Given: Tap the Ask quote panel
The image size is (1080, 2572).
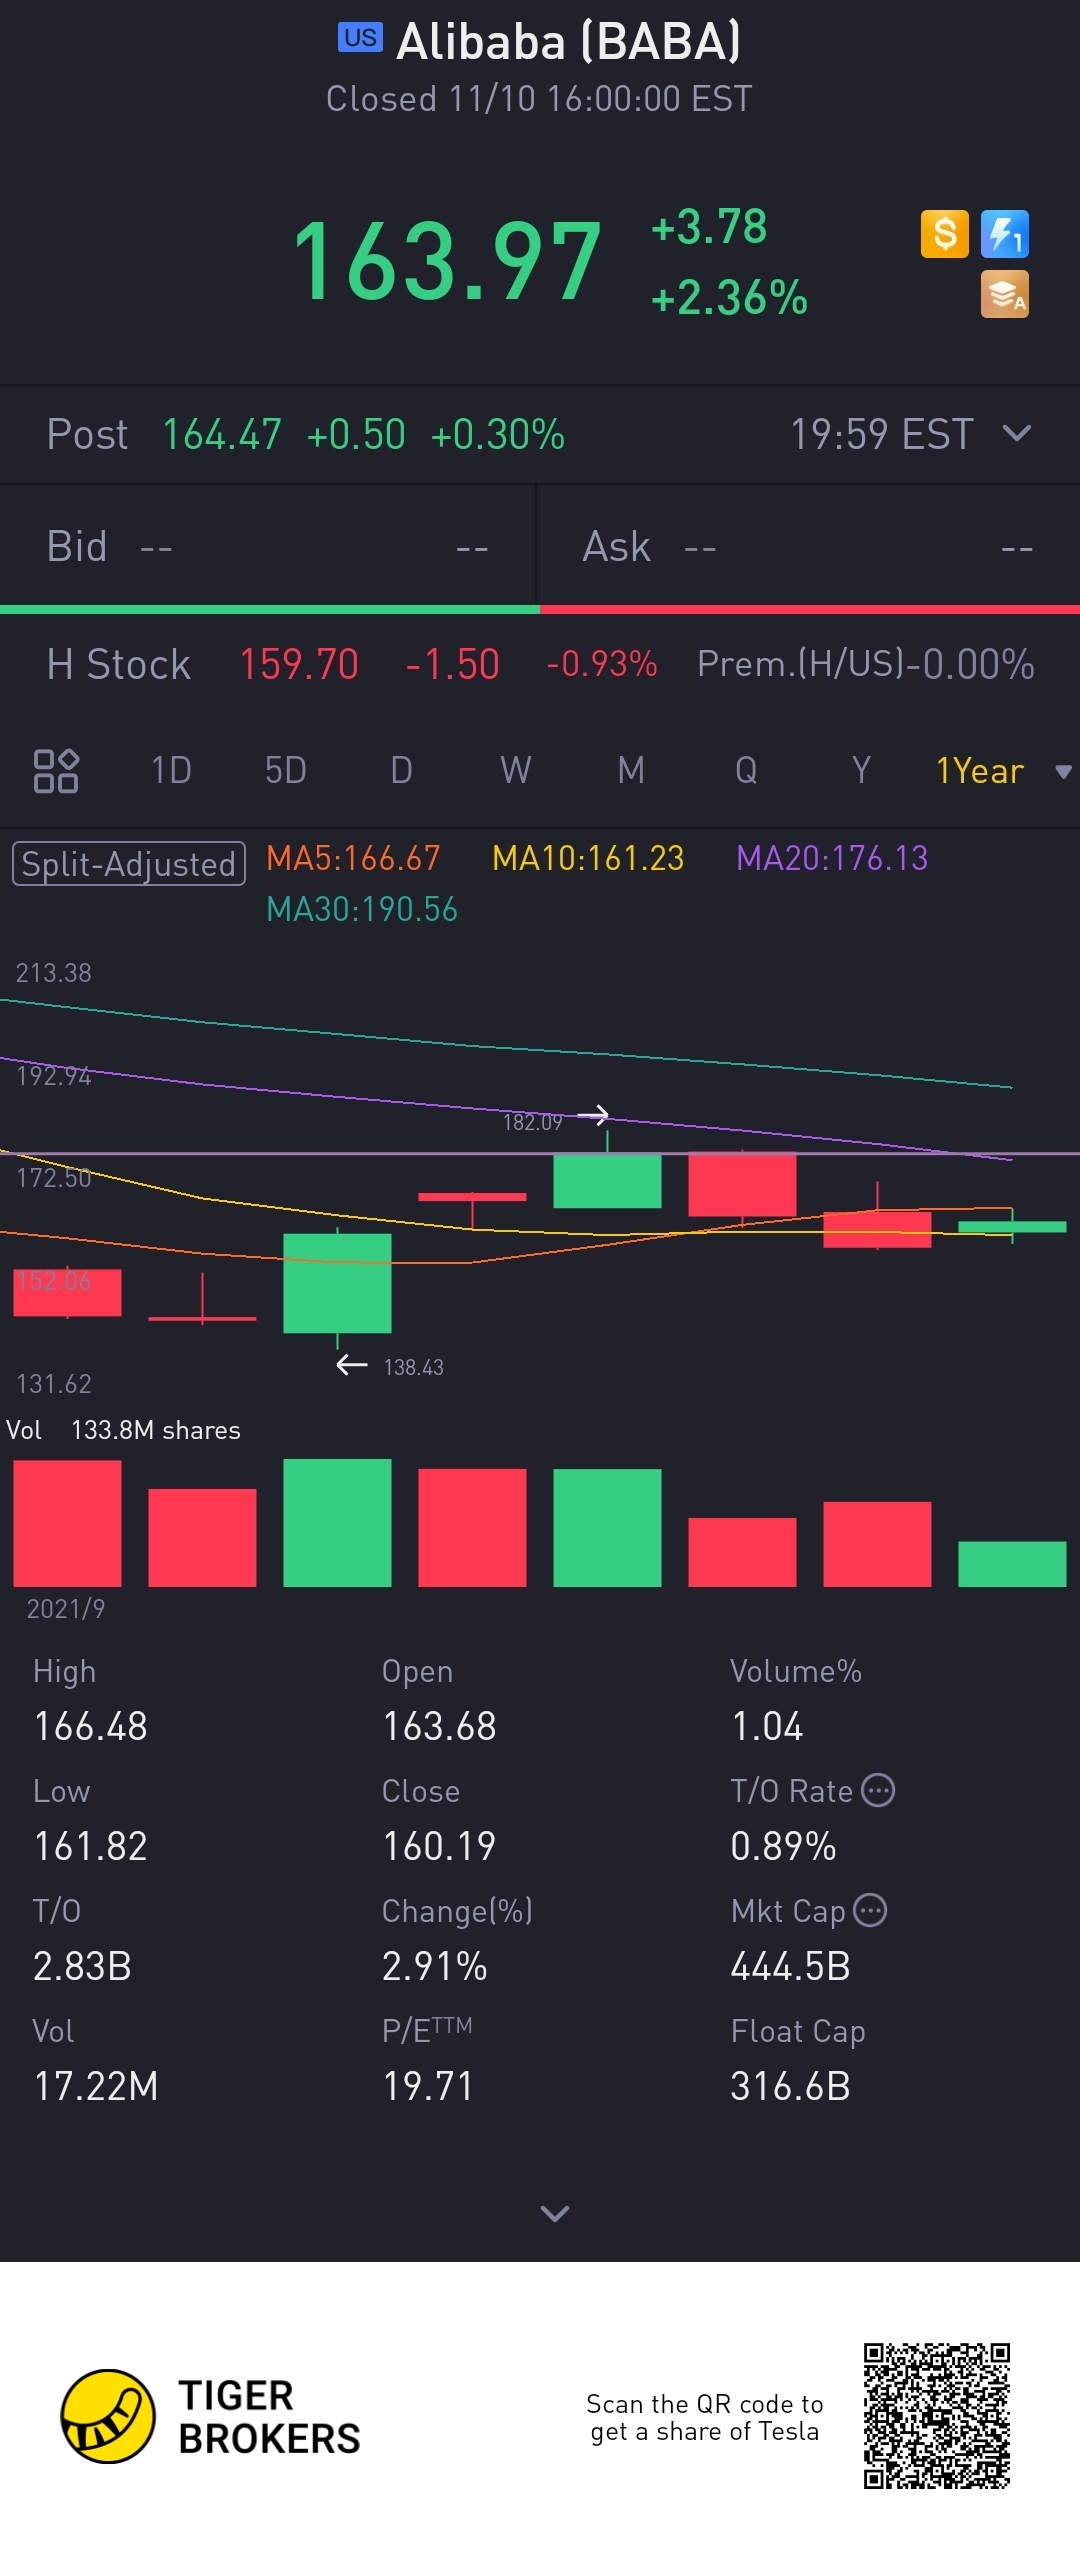Looking at the screenshot, I should [809, 547].
